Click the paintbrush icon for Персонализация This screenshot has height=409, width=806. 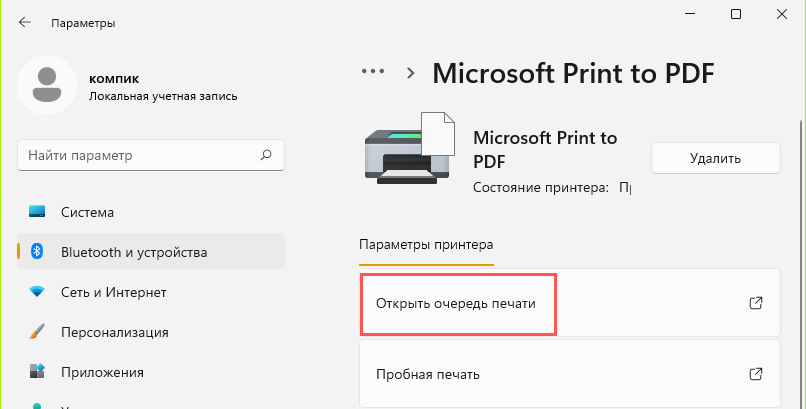click(38, 332)
